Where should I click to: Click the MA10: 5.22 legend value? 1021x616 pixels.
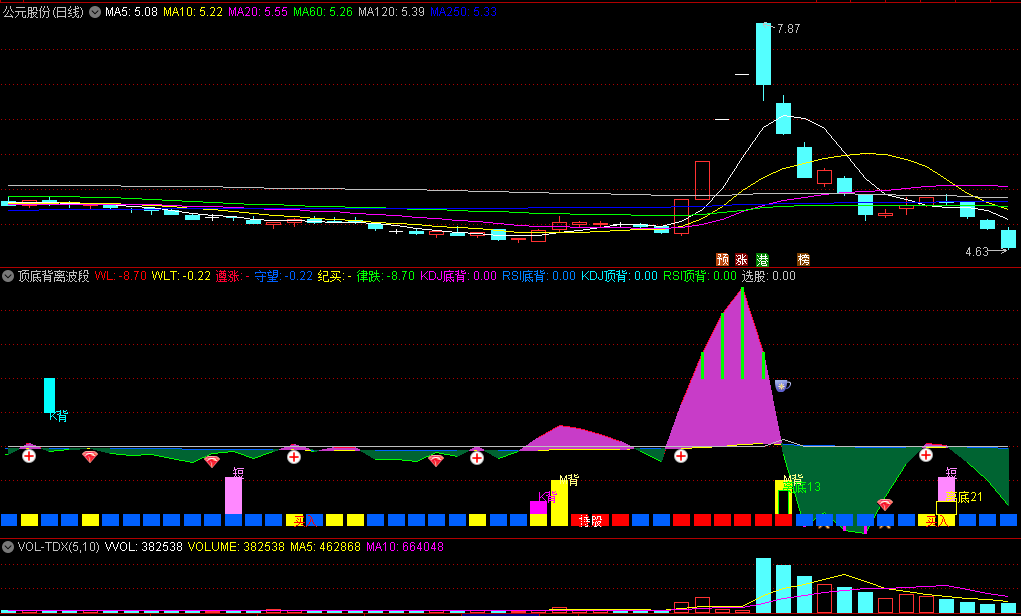click(x=193, y=12)
